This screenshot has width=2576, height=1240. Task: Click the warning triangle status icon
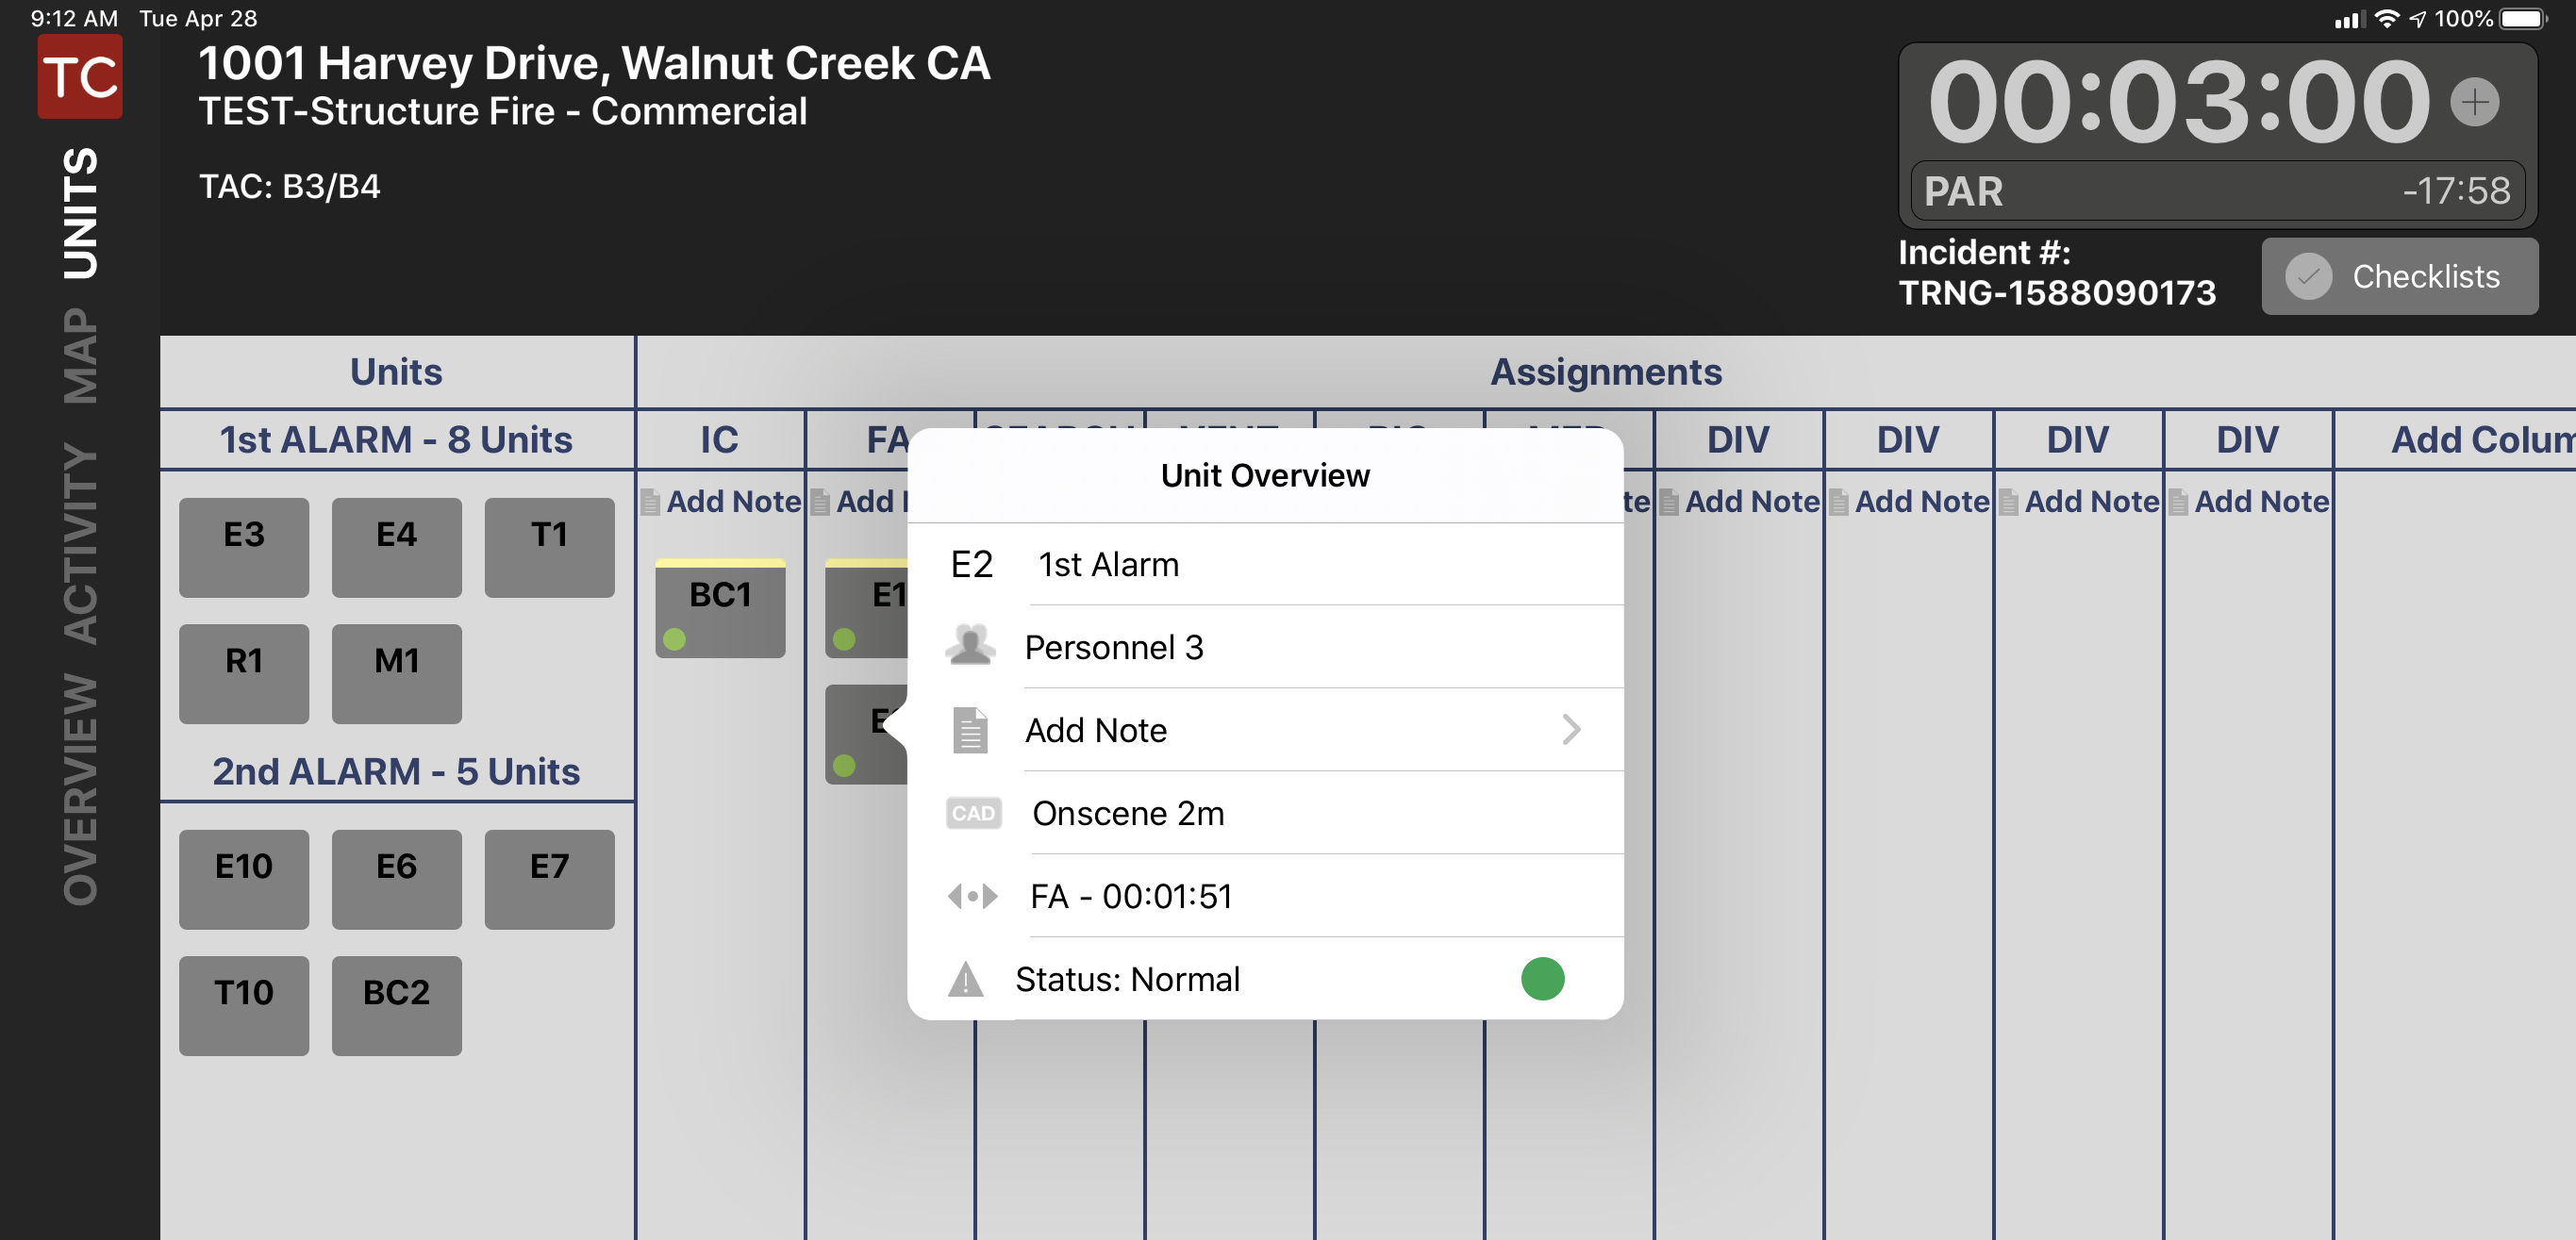pos(965,979)
